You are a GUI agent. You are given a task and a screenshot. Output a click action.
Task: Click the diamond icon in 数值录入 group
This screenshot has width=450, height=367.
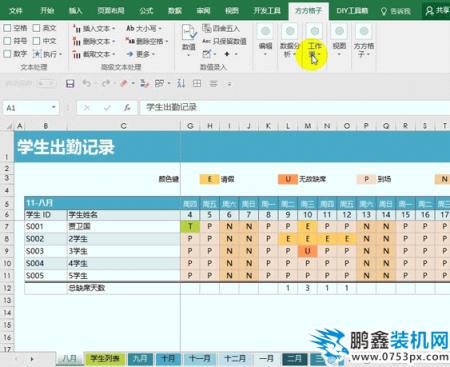pyautogui.click(x=227, y=54)
